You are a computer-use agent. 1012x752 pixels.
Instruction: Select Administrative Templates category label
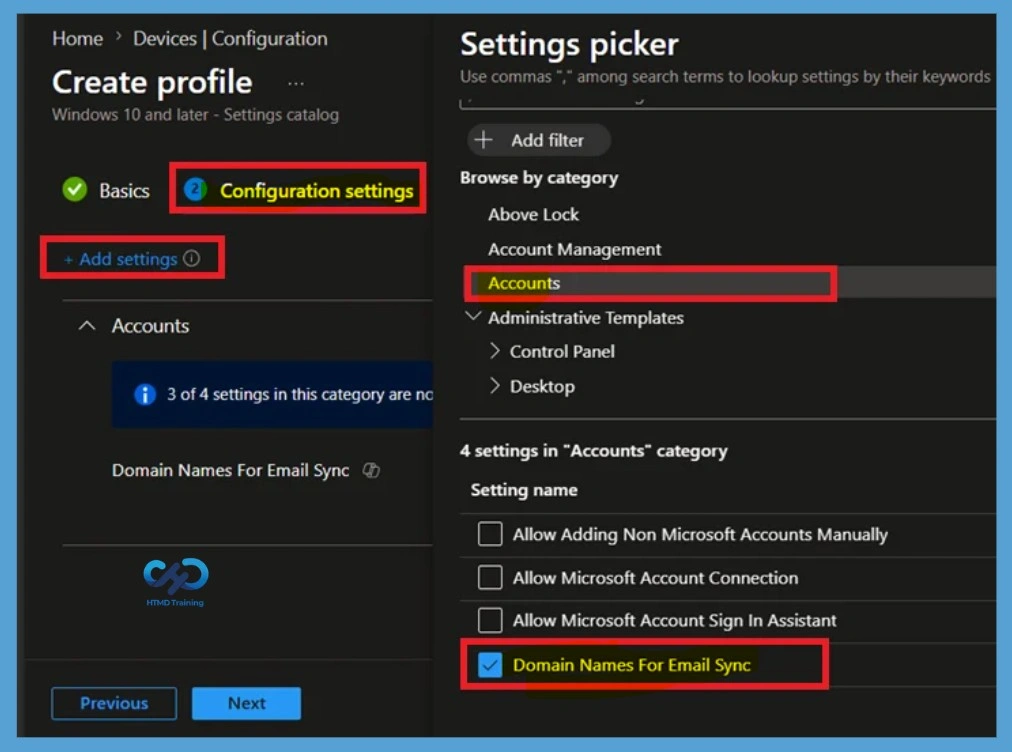pyautogui.click(x=585, y=318)
